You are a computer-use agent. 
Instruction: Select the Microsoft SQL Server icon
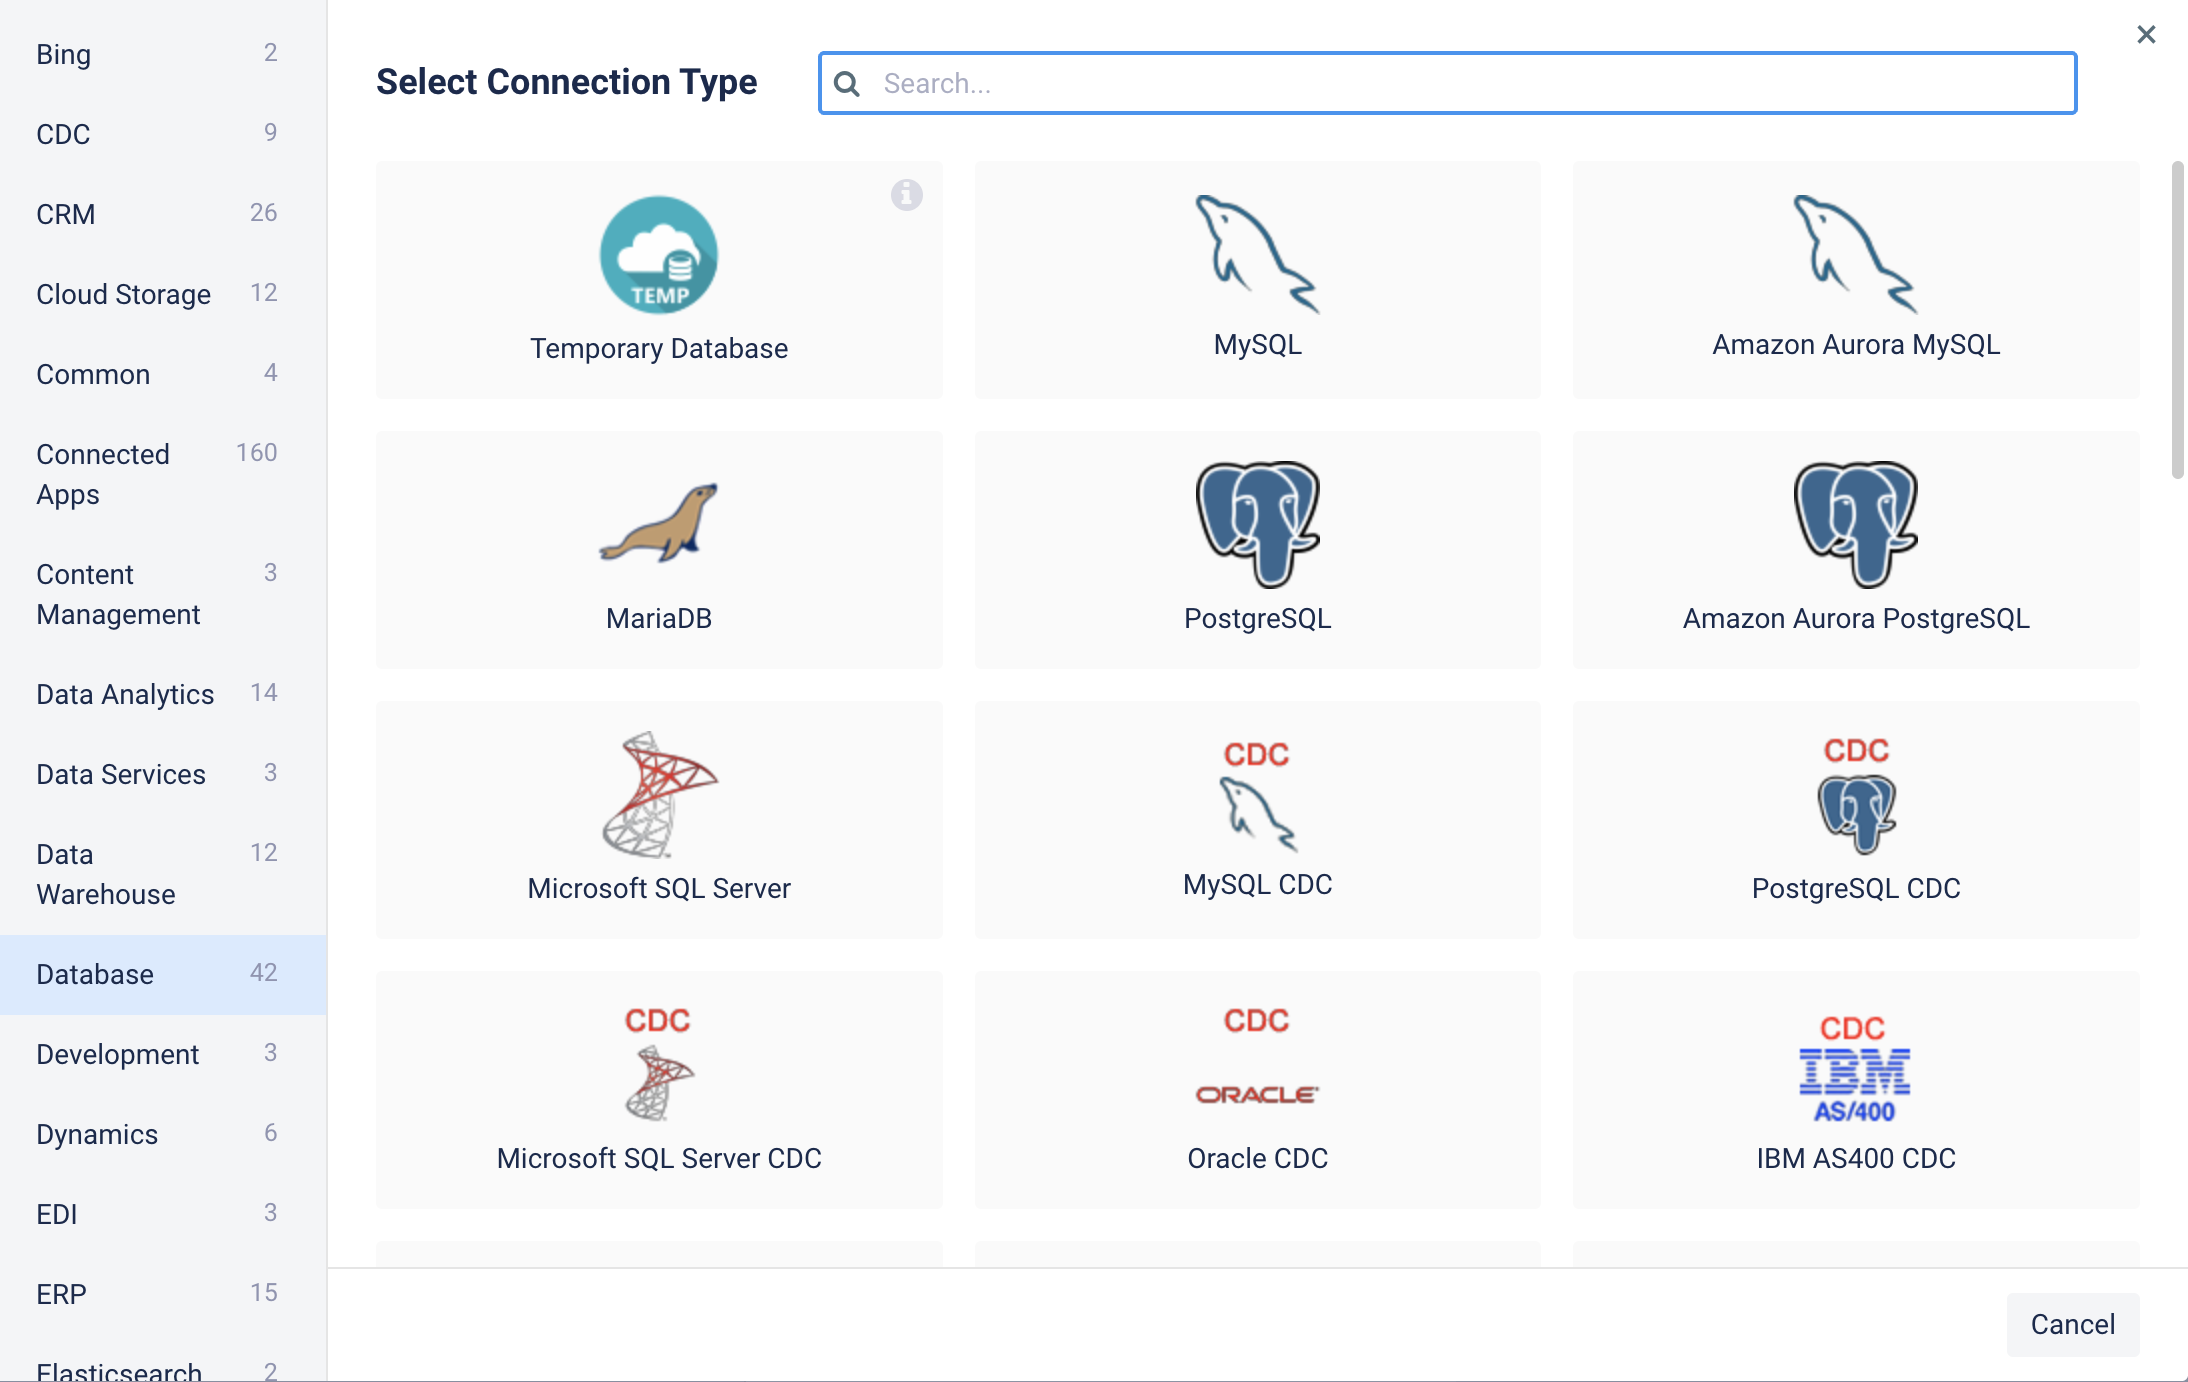(x=659, y=794)
